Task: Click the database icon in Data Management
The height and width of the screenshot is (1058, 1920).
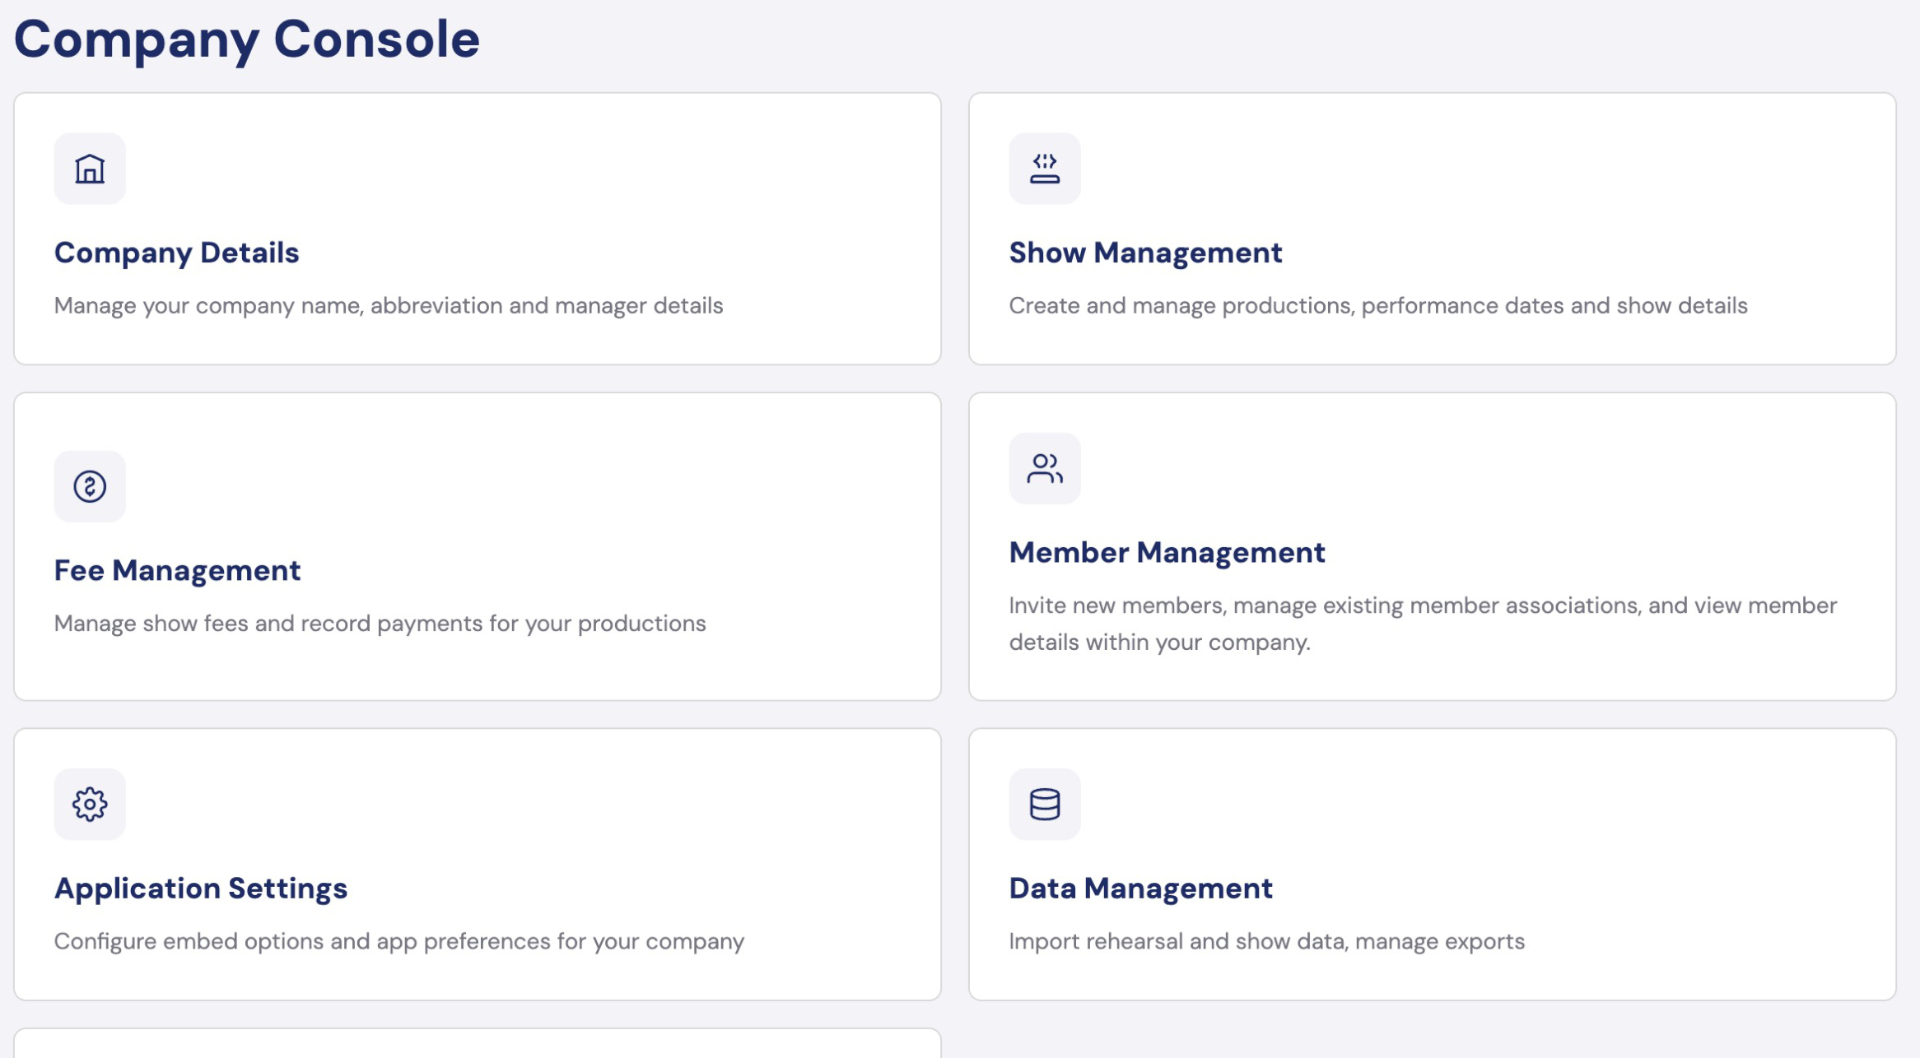Action: click(1045, 805)
